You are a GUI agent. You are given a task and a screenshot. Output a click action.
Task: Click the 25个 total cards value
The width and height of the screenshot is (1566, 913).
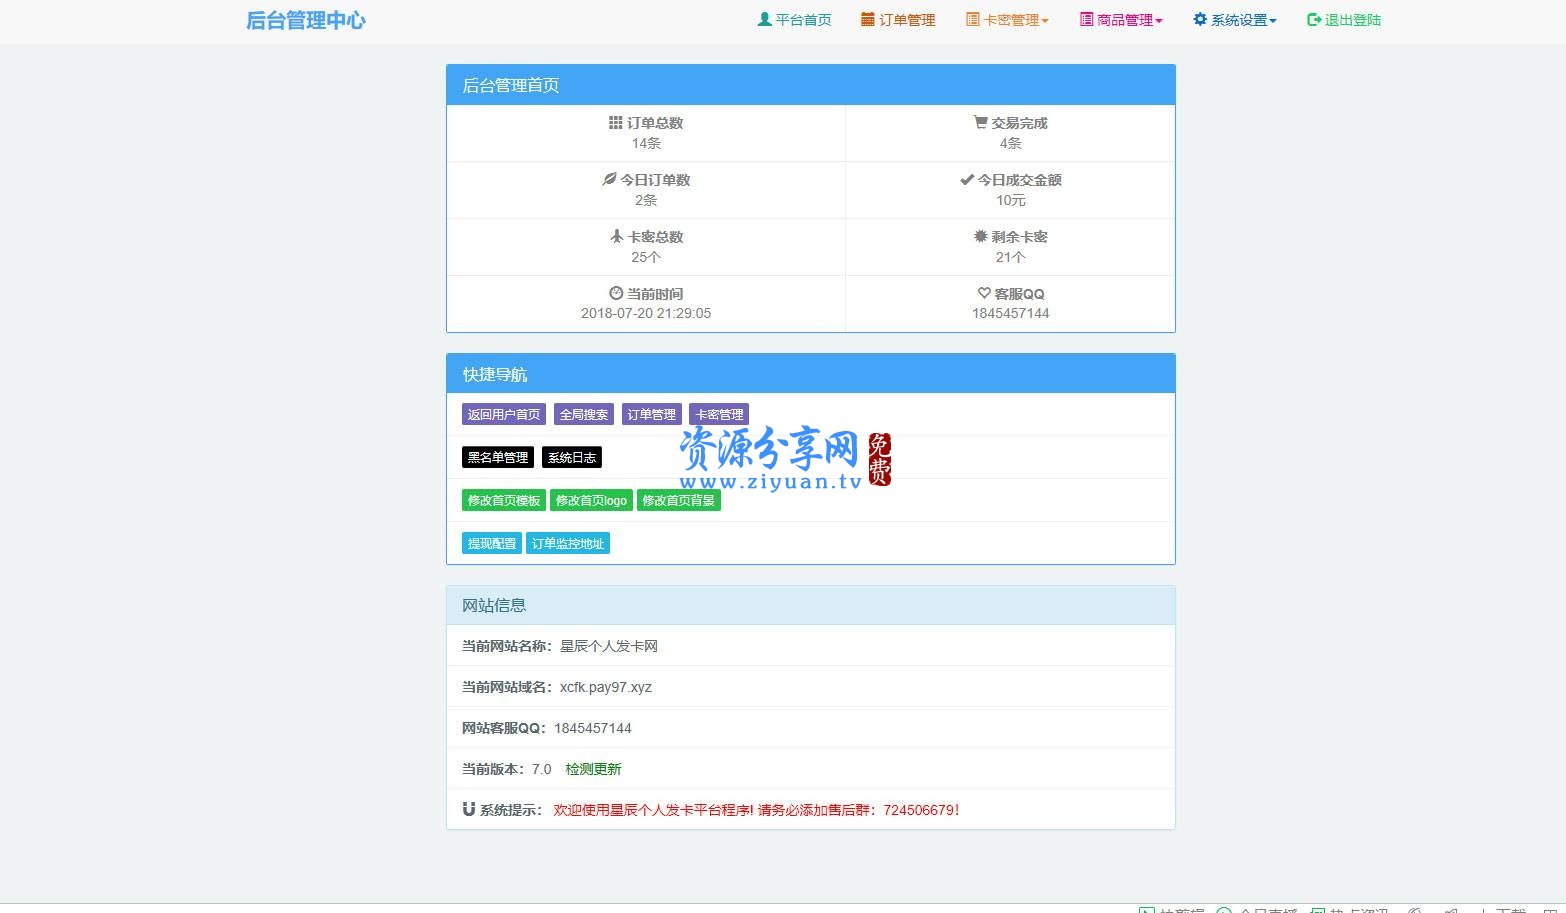tap(646, 257)
